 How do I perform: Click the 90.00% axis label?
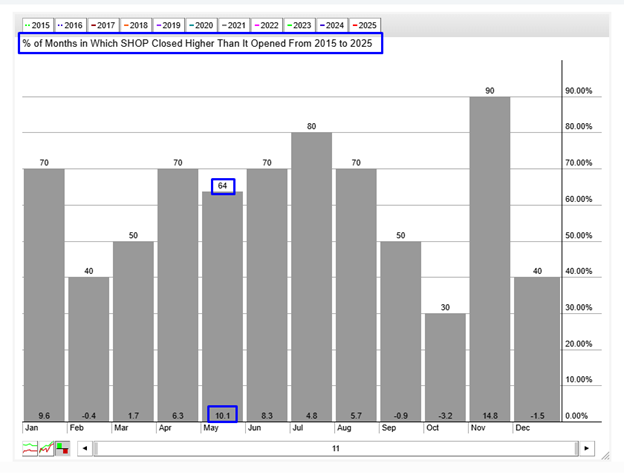(x=579, y=91)
